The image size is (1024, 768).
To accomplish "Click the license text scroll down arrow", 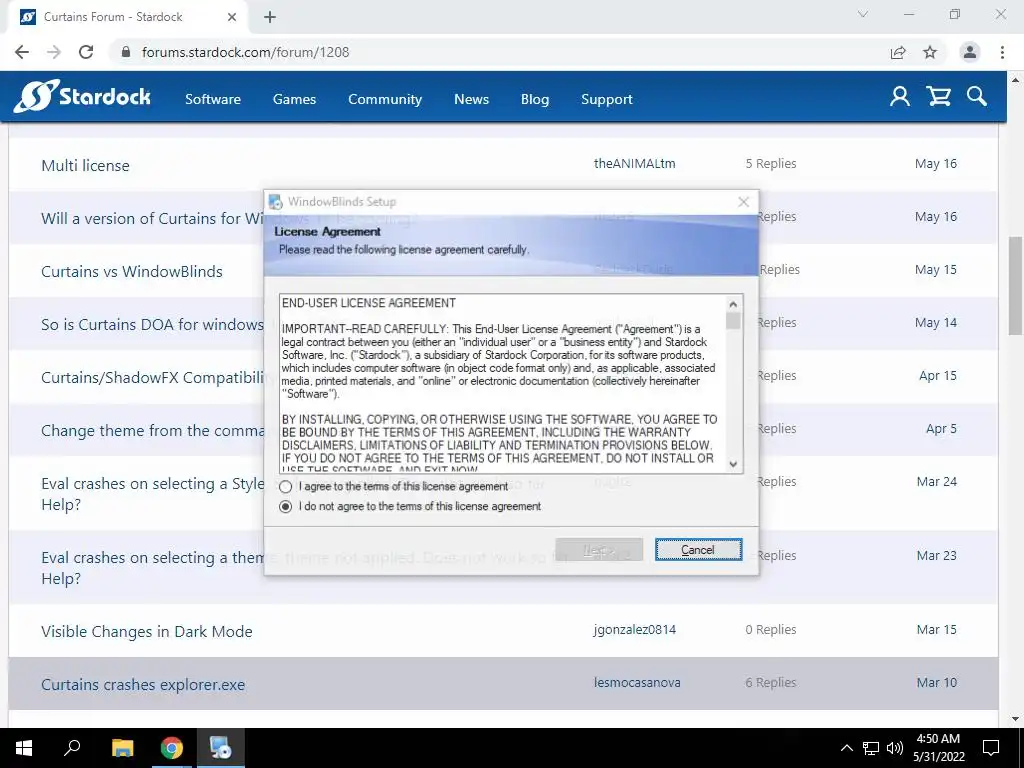I will tap(733, 464).
